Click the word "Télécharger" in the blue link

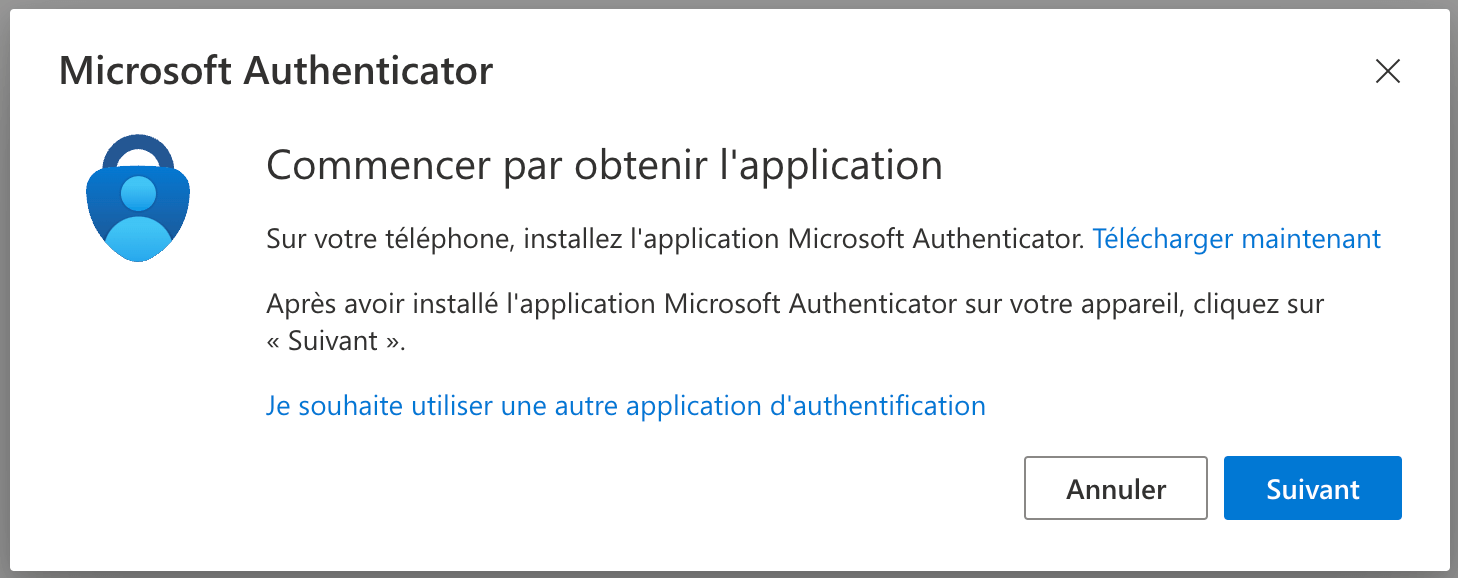tap(1162, 239)
